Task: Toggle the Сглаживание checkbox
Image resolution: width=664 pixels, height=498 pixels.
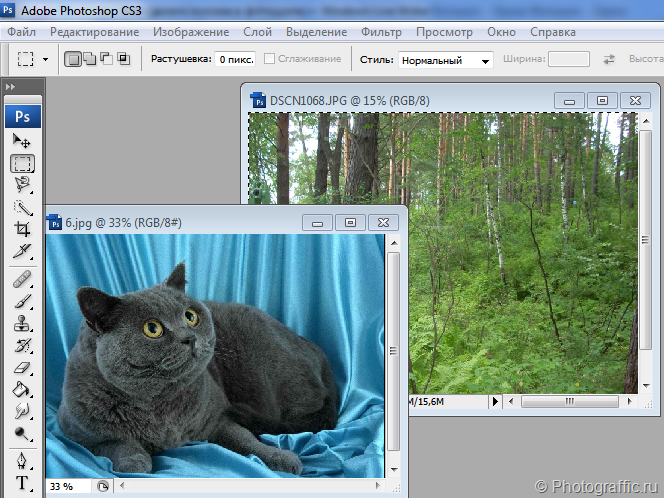Action: click(269, 58)
